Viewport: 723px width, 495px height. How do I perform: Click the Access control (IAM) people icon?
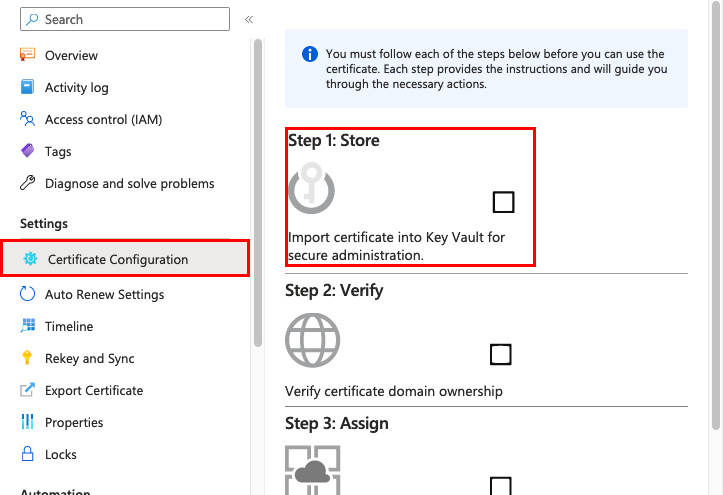[28, 119]
